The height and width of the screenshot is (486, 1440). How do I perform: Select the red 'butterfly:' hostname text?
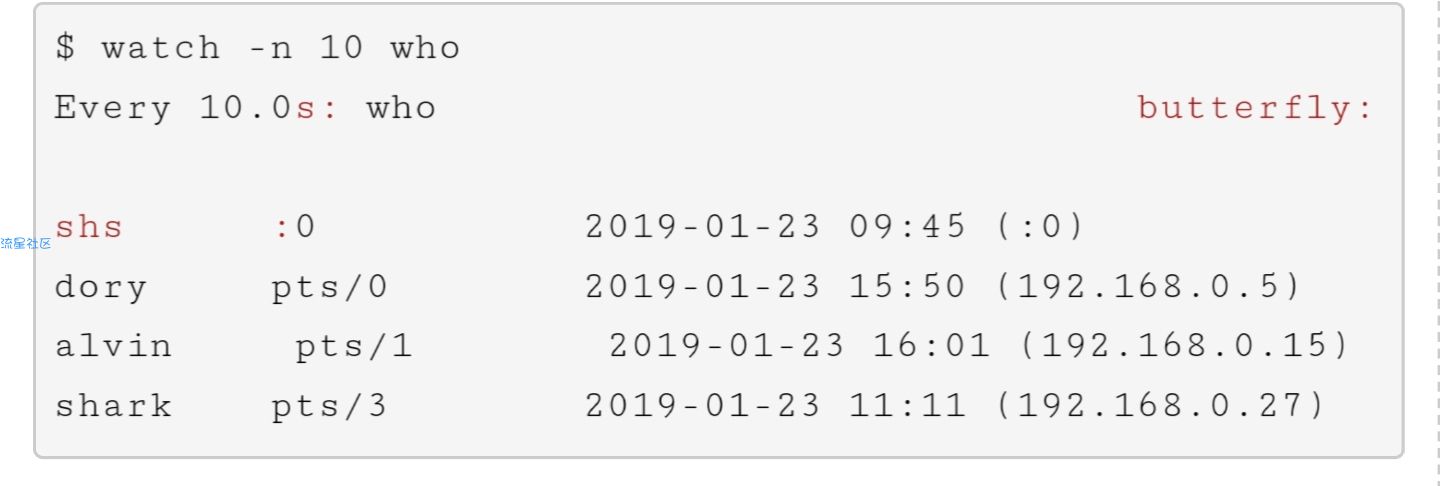[1256, 108]
